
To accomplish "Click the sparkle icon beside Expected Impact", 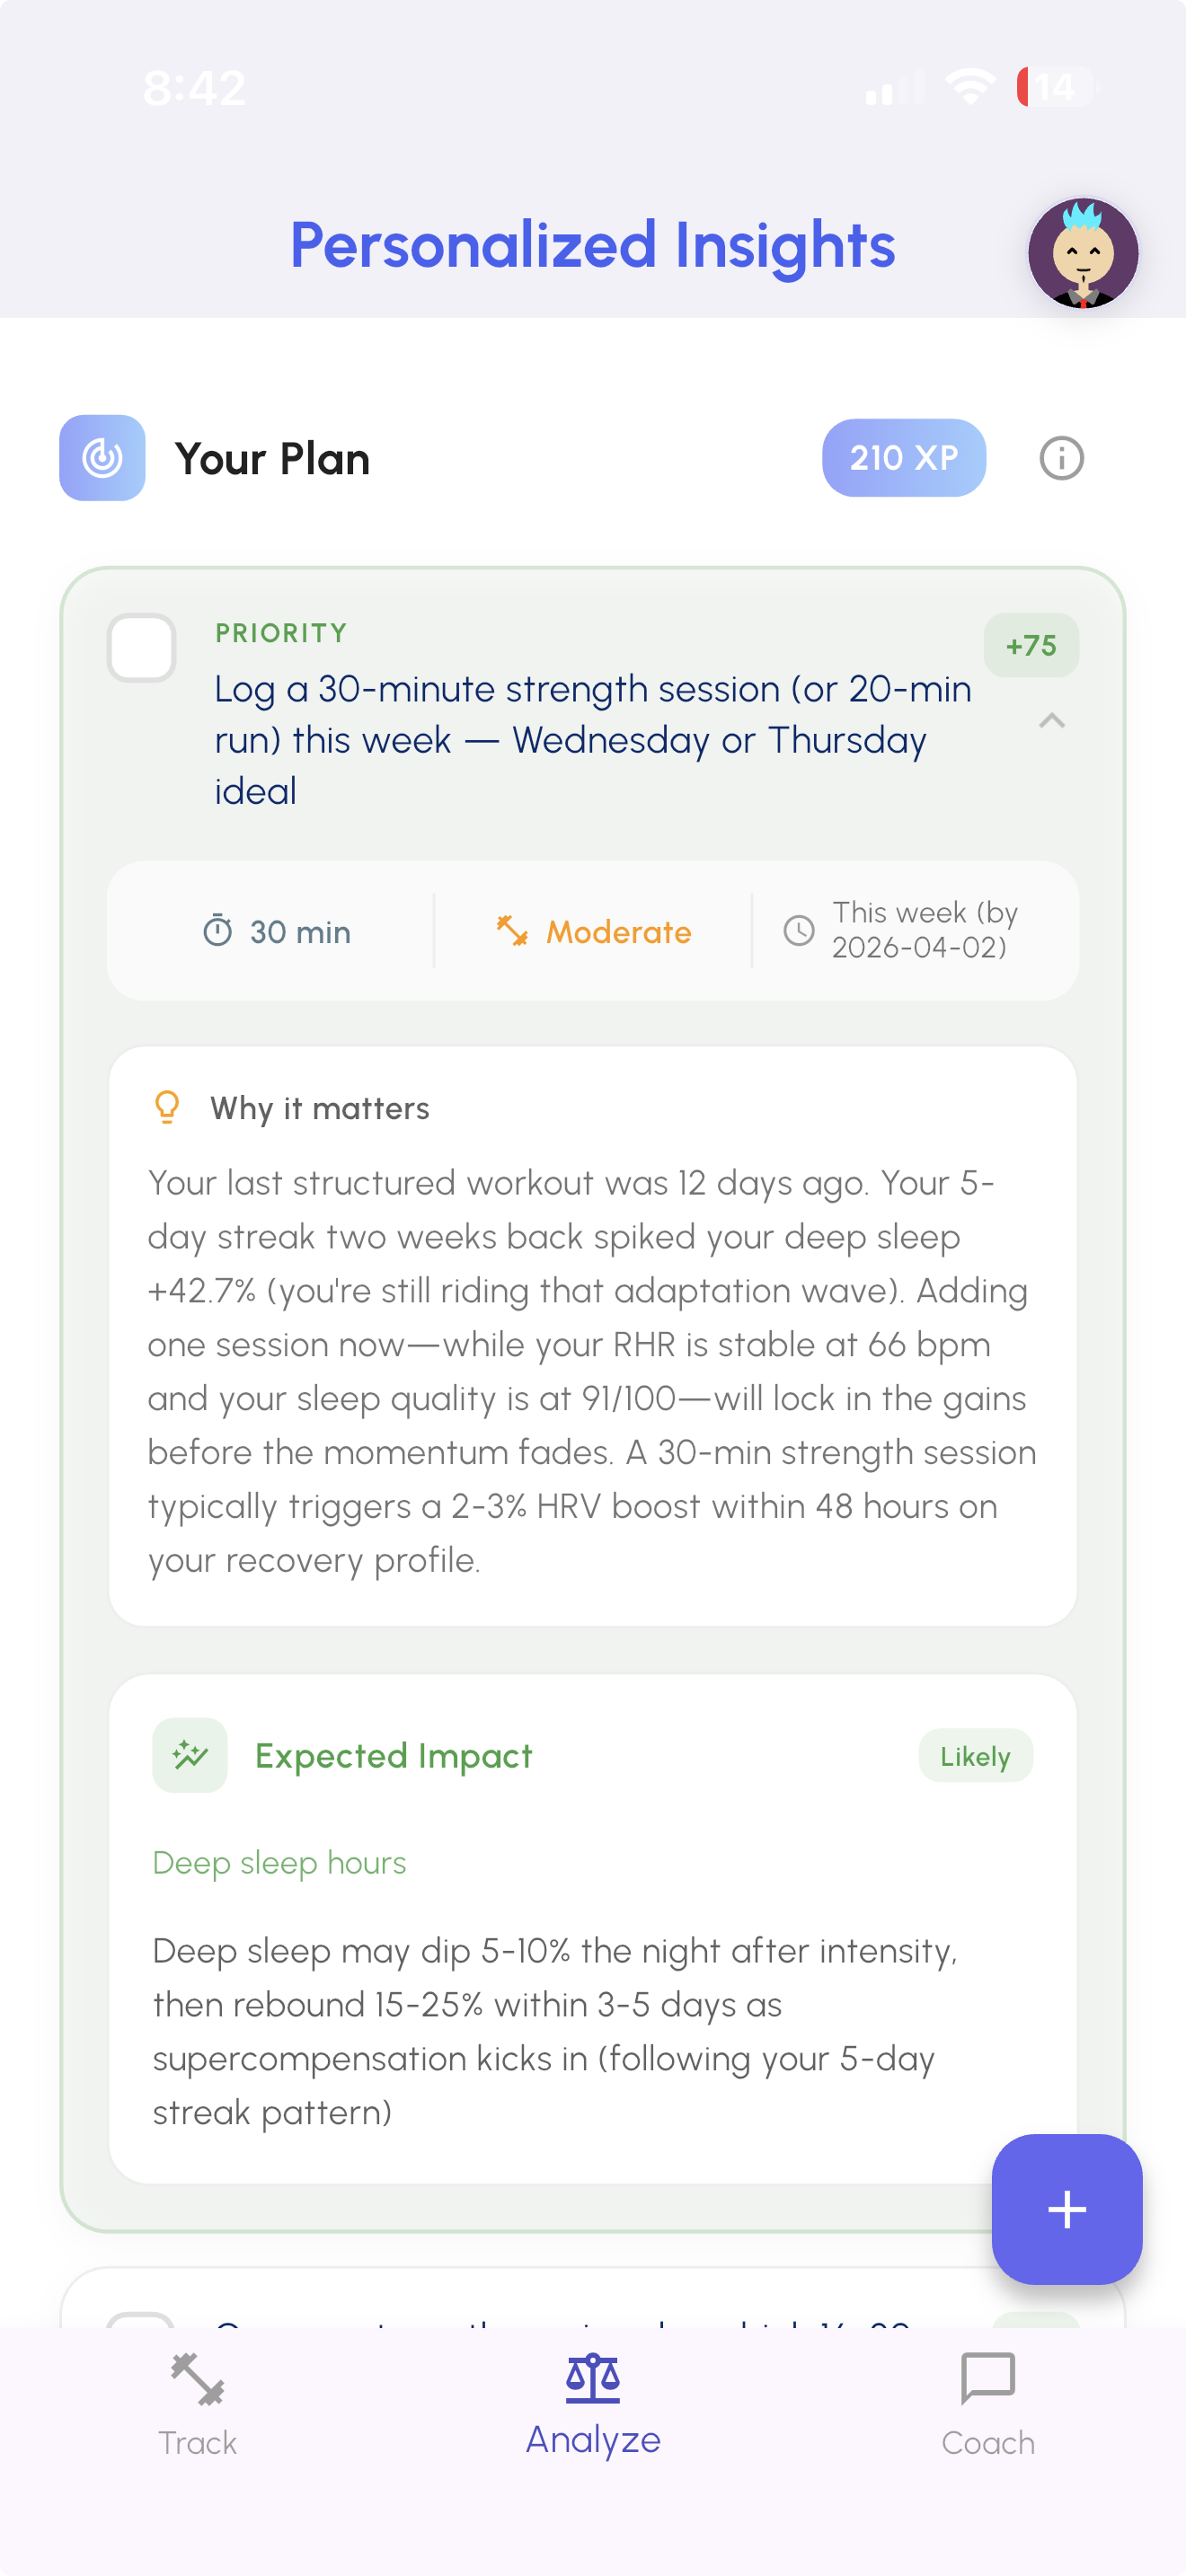I will click(189, 1755).
